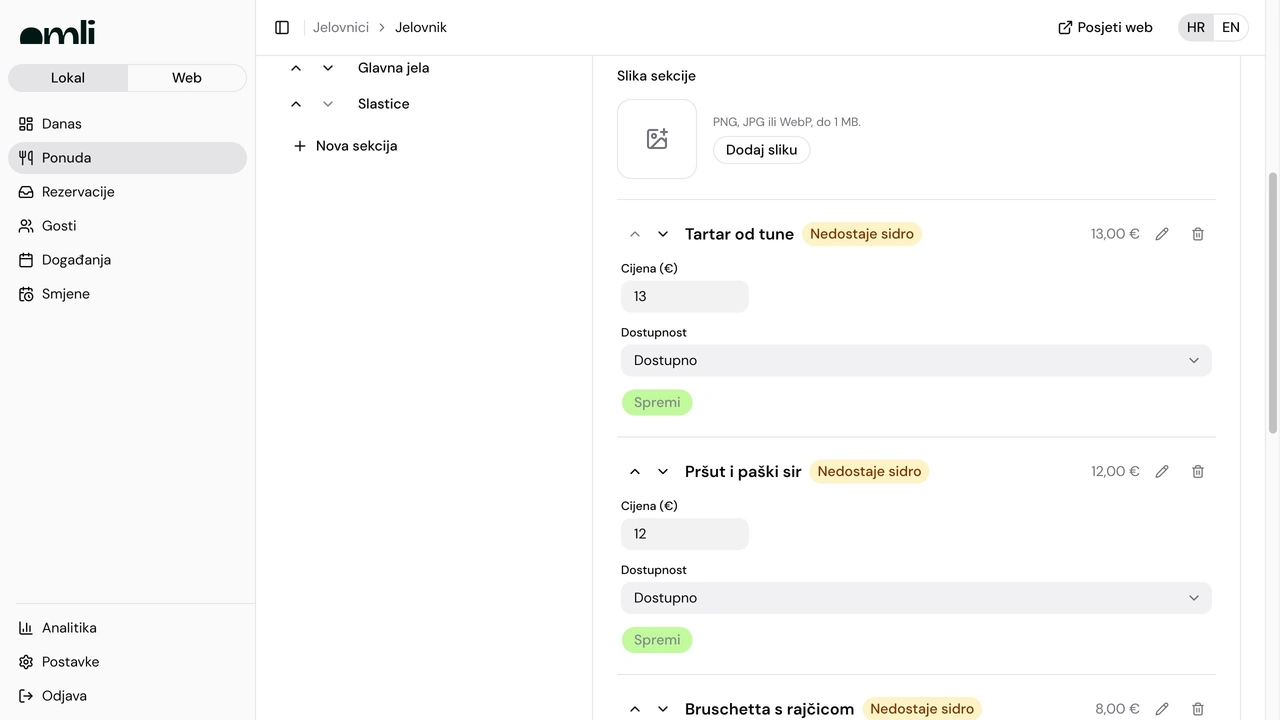The image size is (1280, 720).
Task: Add Nova sekcija
Action: pos(345,146)
